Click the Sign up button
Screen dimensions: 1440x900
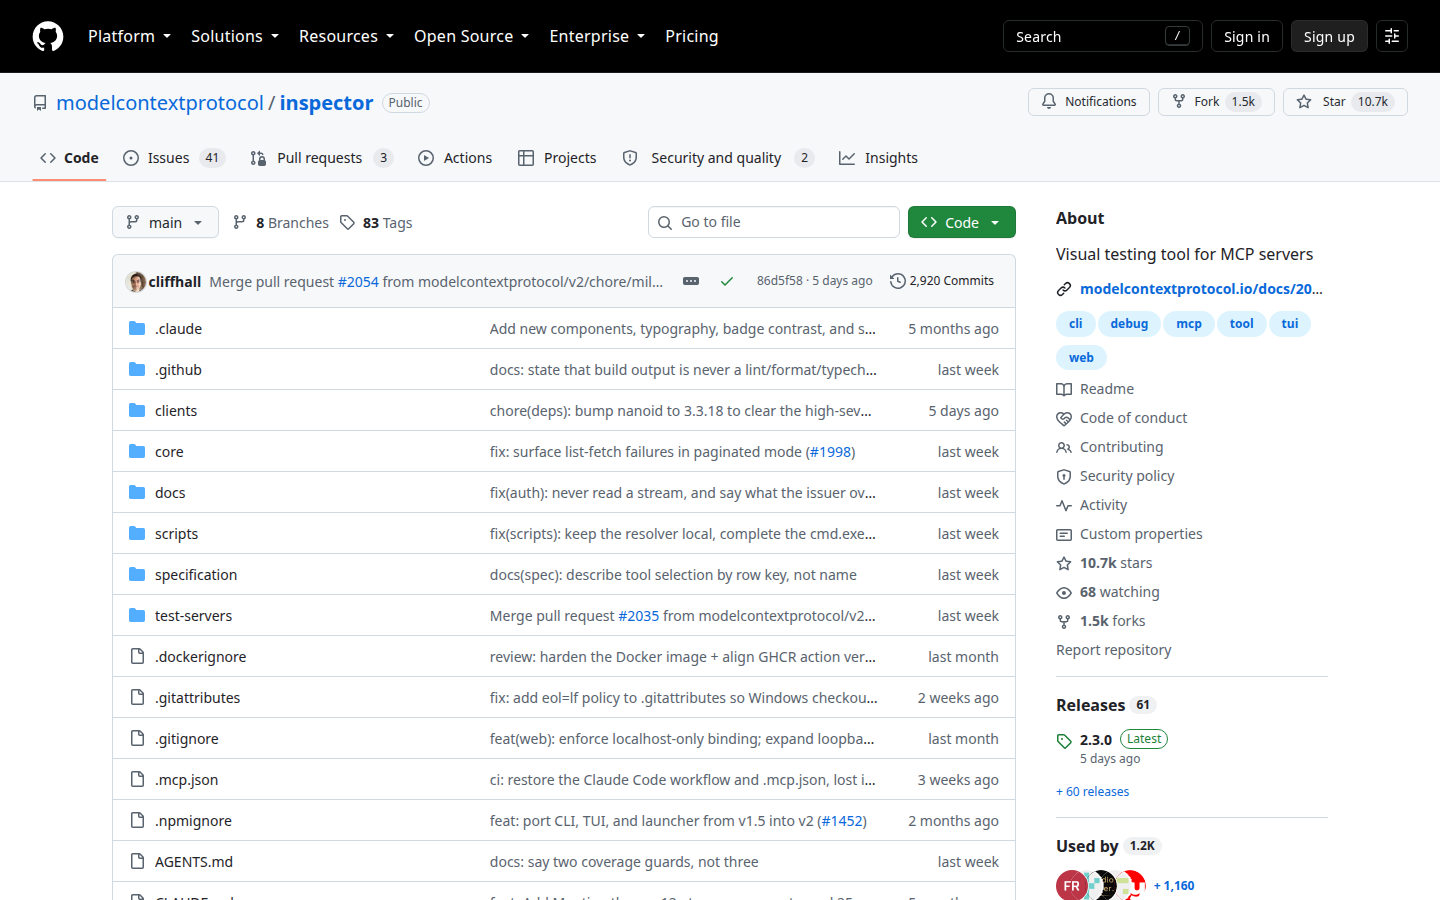pos(1329,36)
